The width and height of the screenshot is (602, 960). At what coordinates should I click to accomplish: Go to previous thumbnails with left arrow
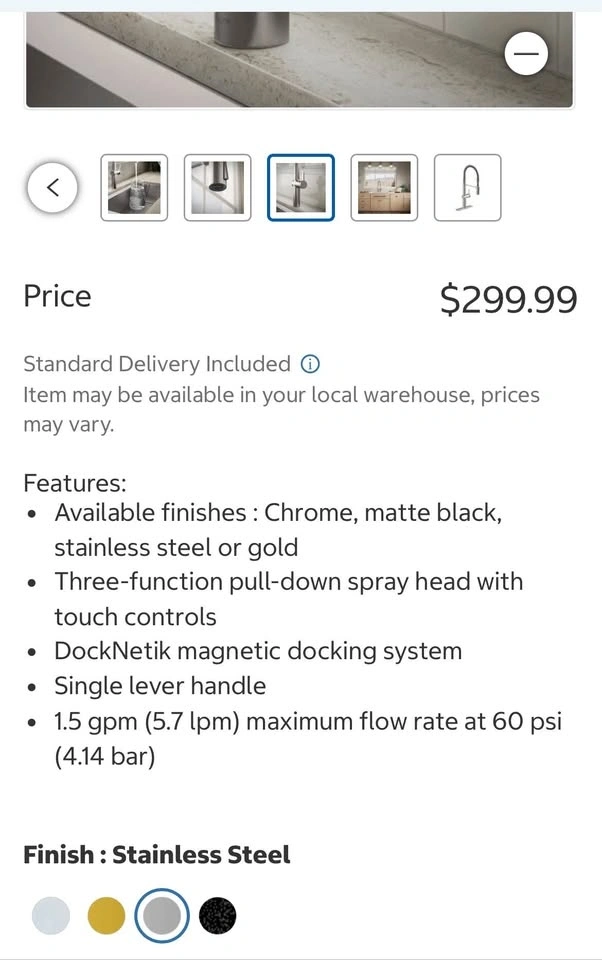pos(52,187)
